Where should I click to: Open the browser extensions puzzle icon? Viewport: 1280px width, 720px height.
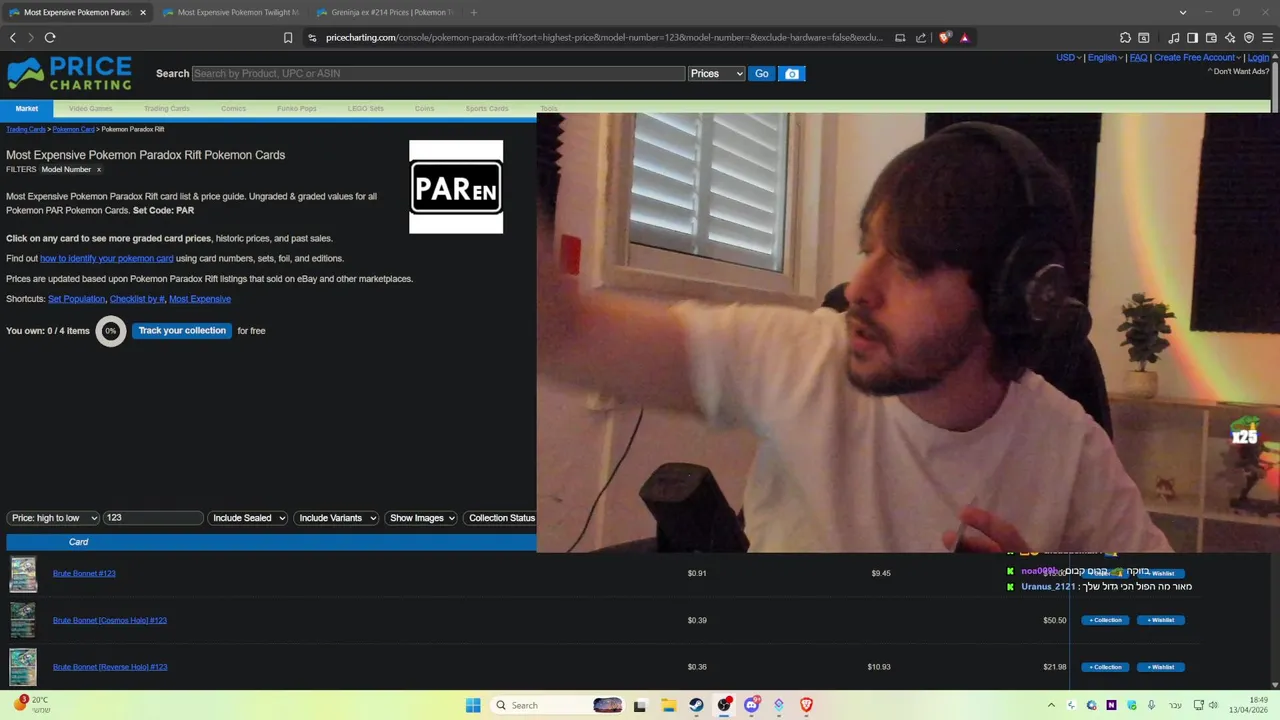1125,38
